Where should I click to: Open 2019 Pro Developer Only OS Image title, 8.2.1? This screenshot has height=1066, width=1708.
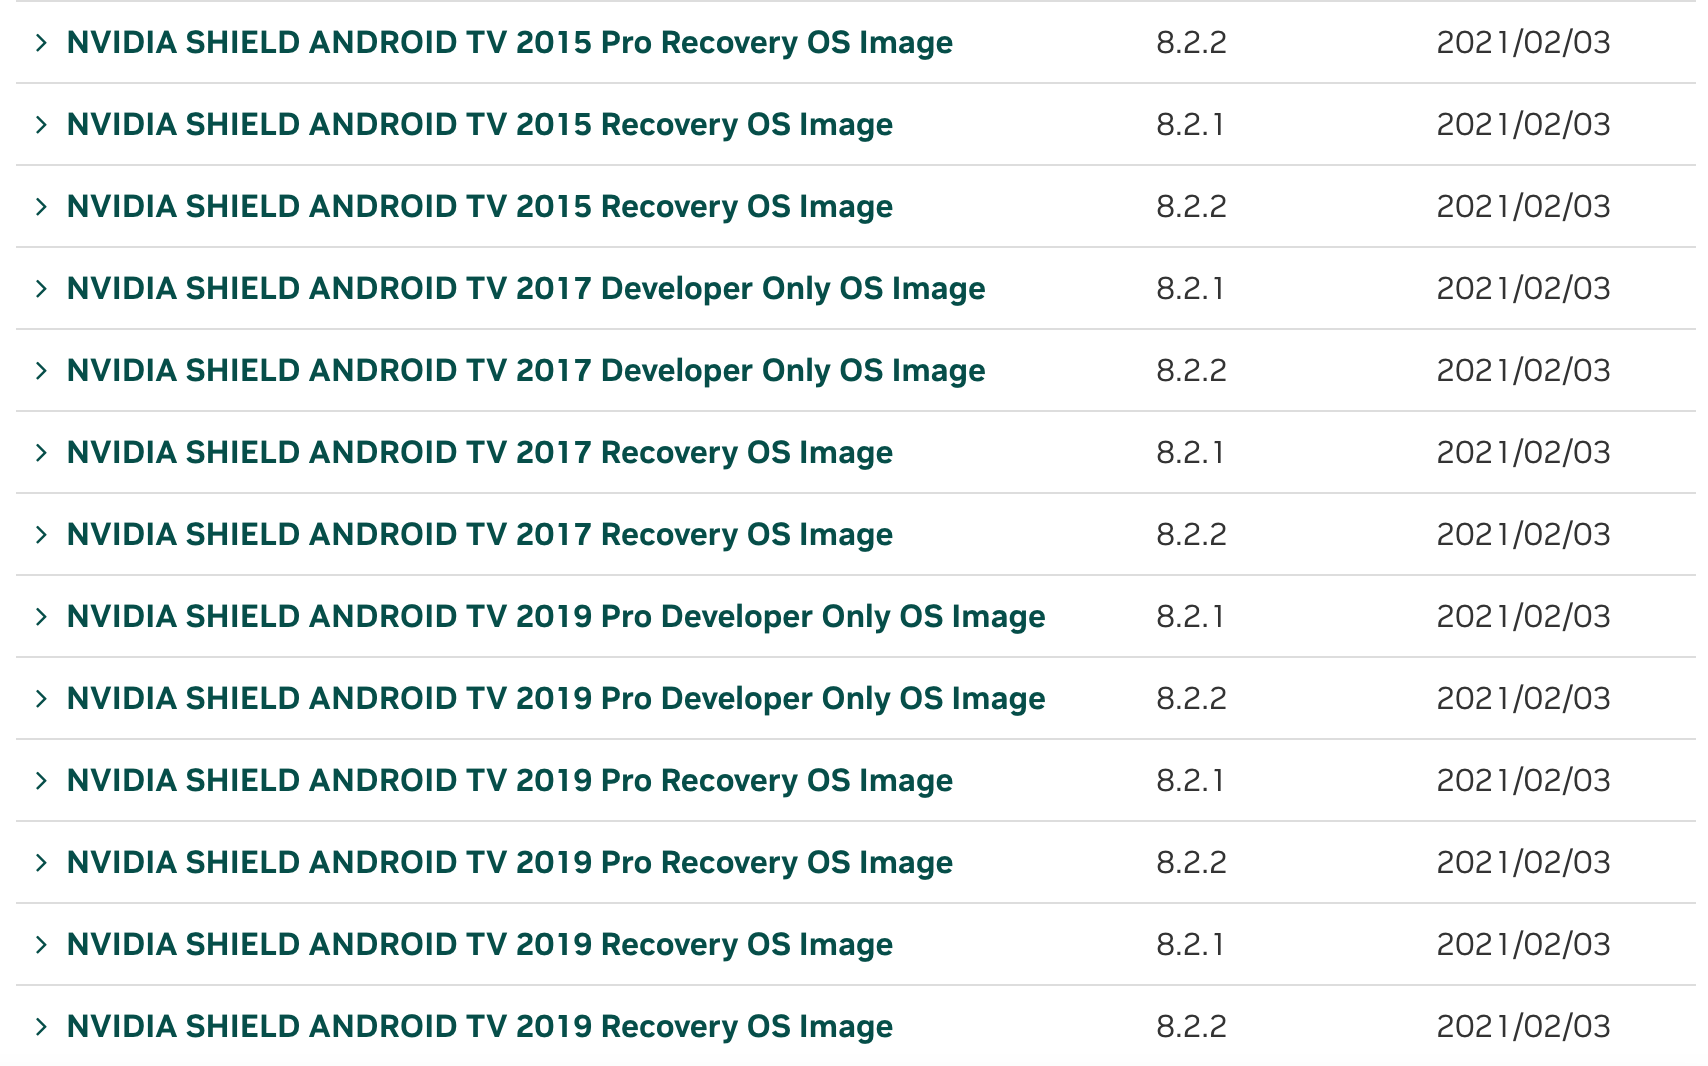556,617
